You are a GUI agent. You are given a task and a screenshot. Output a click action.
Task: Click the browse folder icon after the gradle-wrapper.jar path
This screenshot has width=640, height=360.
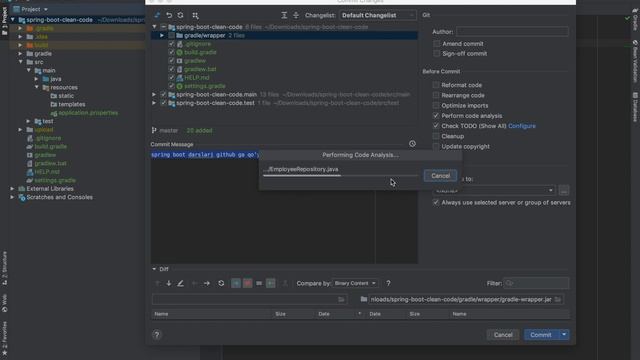(x=558, y=300)
